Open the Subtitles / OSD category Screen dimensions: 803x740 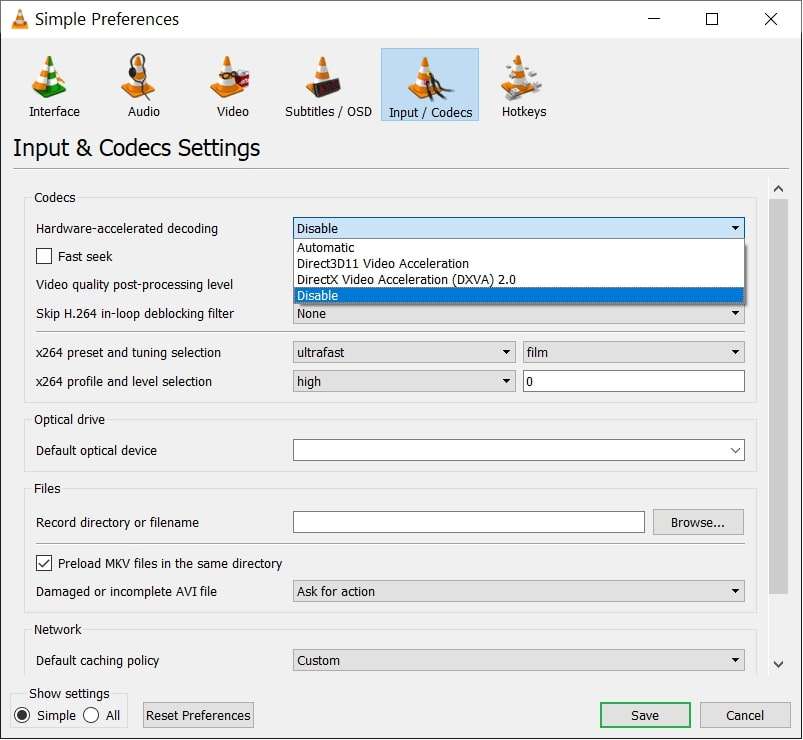click(328, 86)
